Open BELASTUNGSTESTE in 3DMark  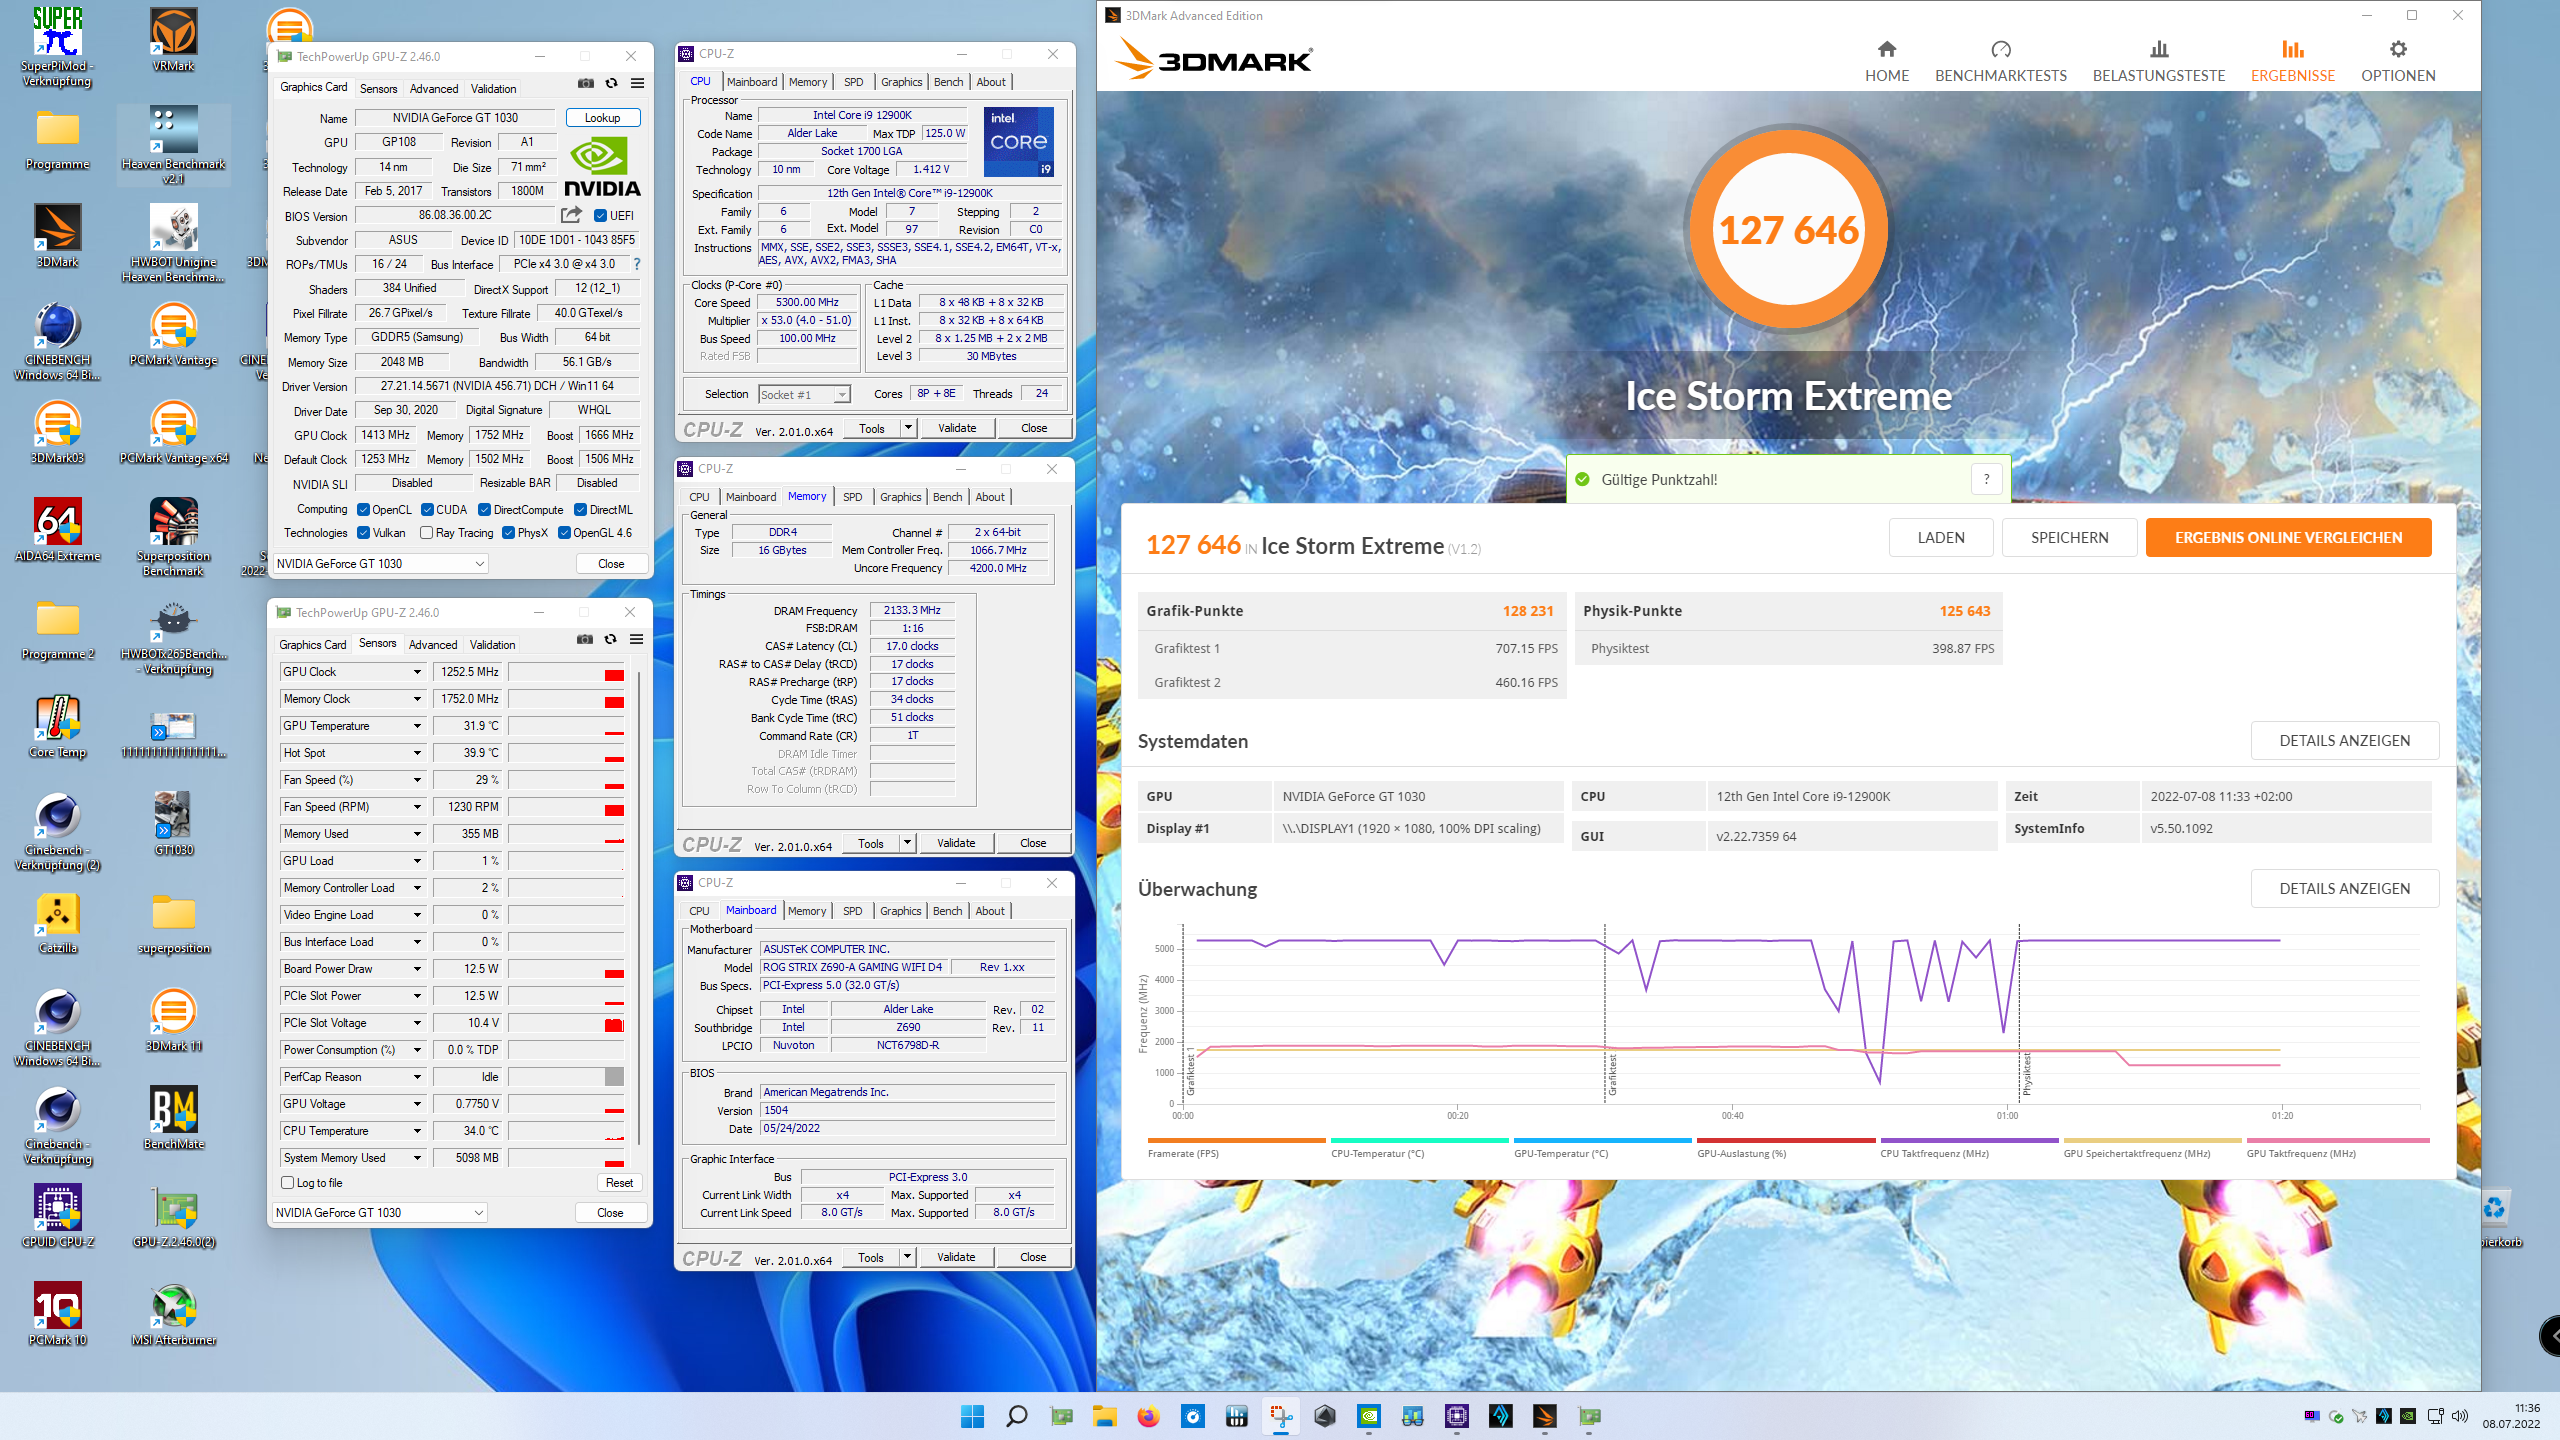click(2159, 62)
